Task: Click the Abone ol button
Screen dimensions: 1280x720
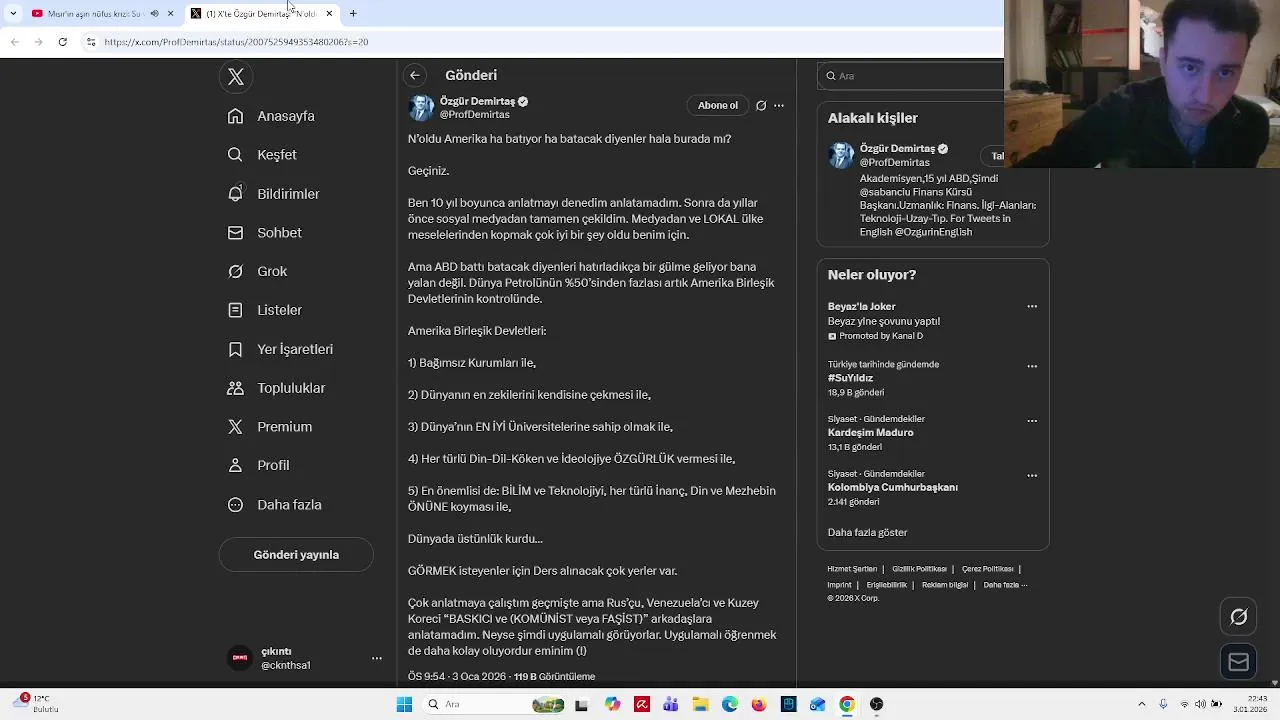Action: pos(717,105)
